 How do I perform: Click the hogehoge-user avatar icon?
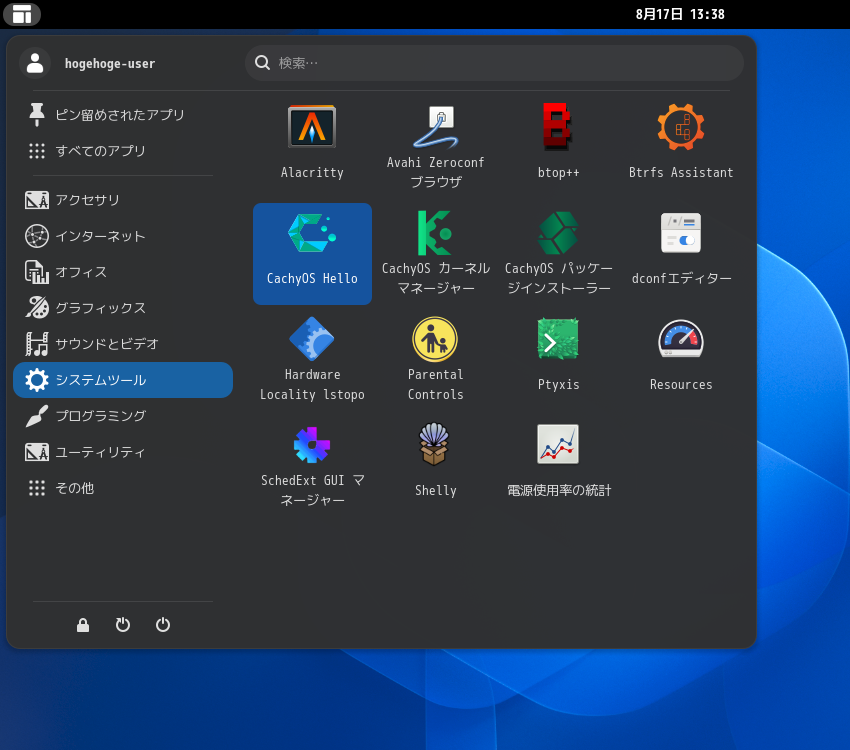pyautogui.click(x=35, y=63)
